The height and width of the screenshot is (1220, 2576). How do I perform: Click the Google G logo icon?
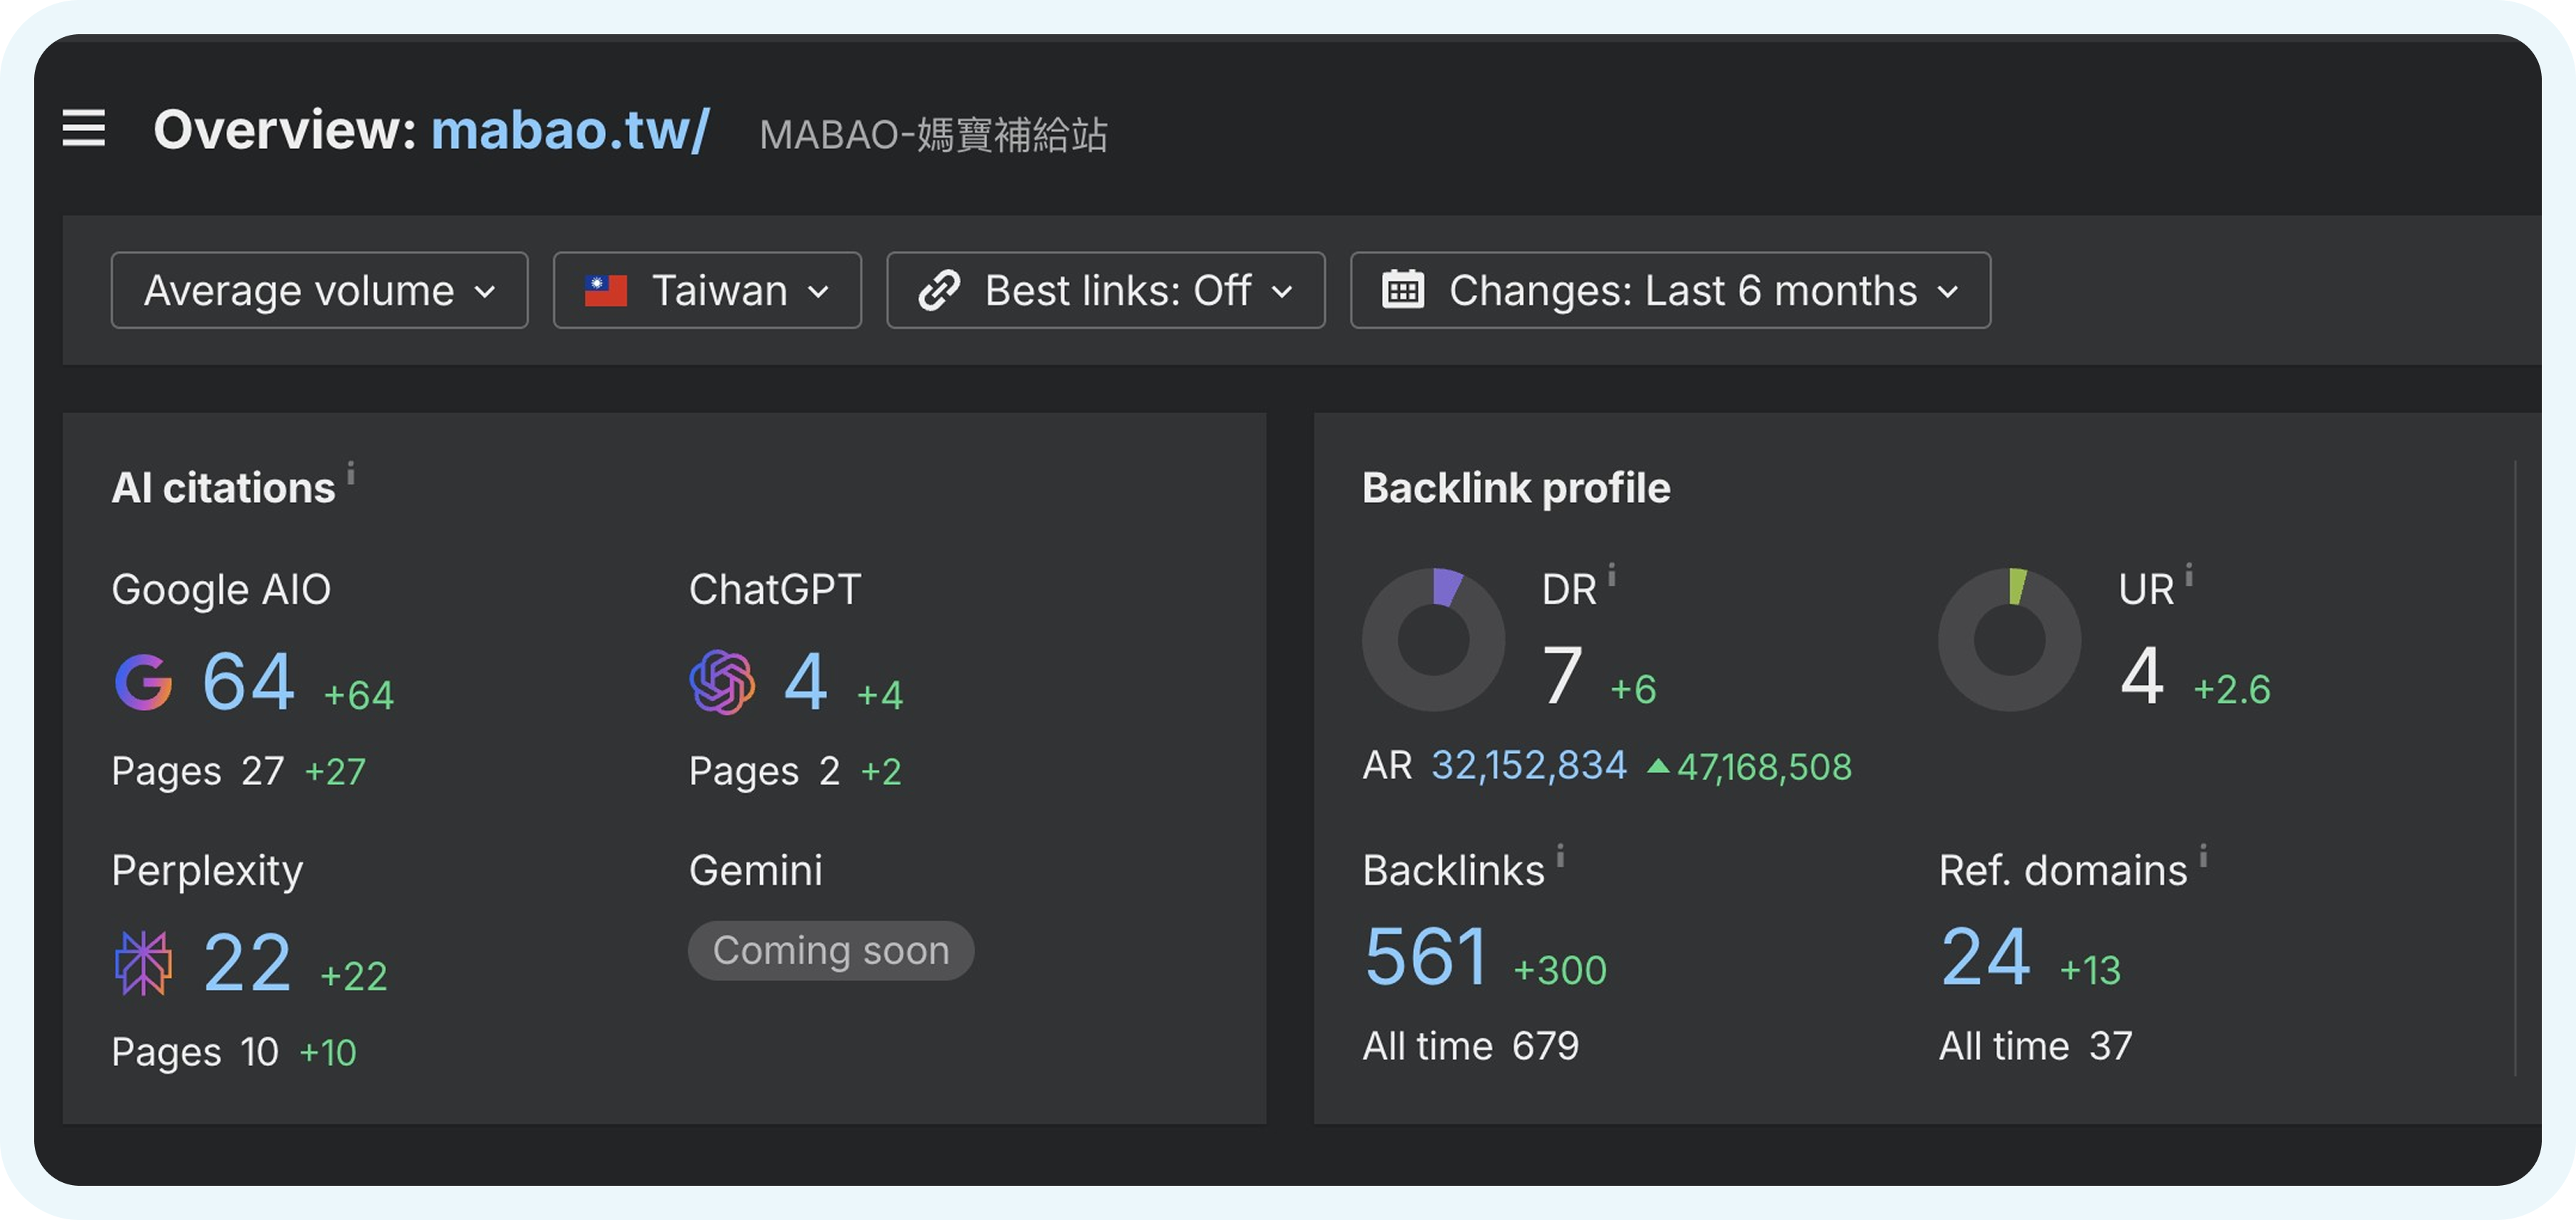pos(143,682)
